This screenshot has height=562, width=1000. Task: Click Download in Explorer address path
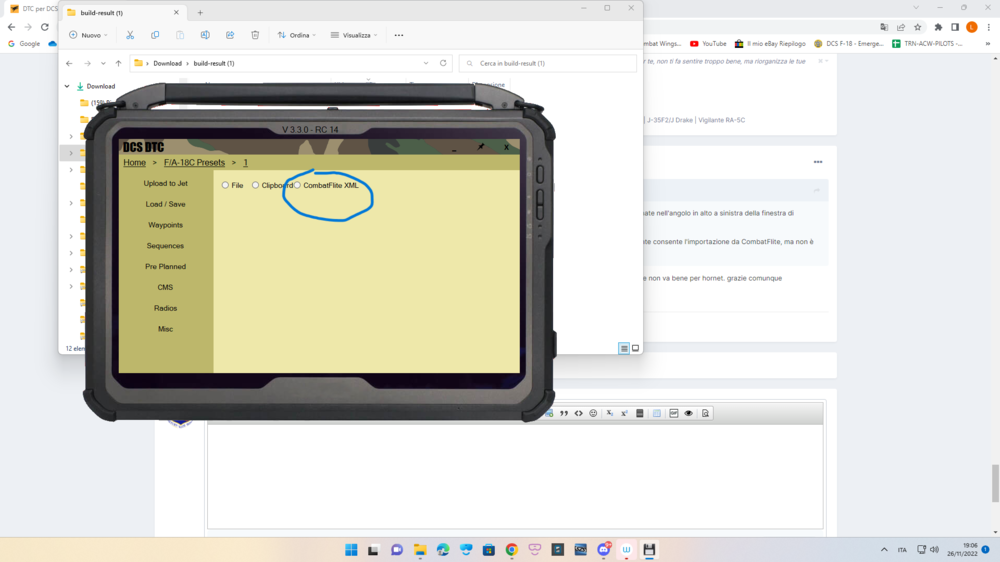point(167,63)
